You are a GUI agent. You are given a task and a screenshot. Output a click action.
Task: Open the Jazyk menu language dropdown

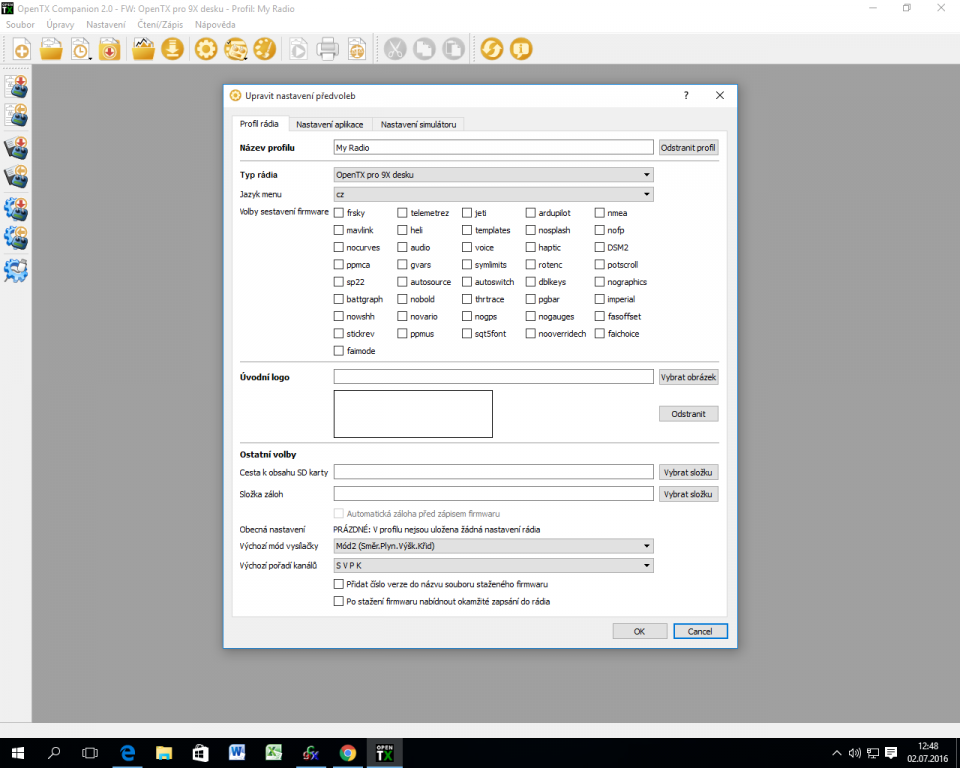(x=494, y=194)
